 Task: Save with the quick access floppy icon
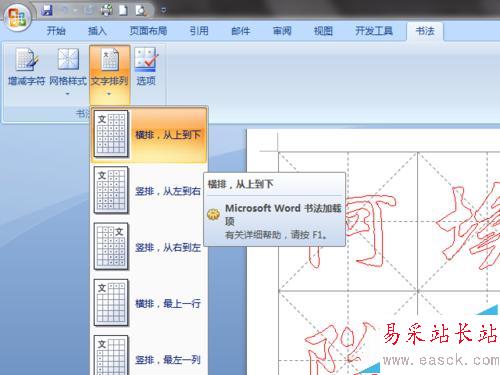coord(47,10)
